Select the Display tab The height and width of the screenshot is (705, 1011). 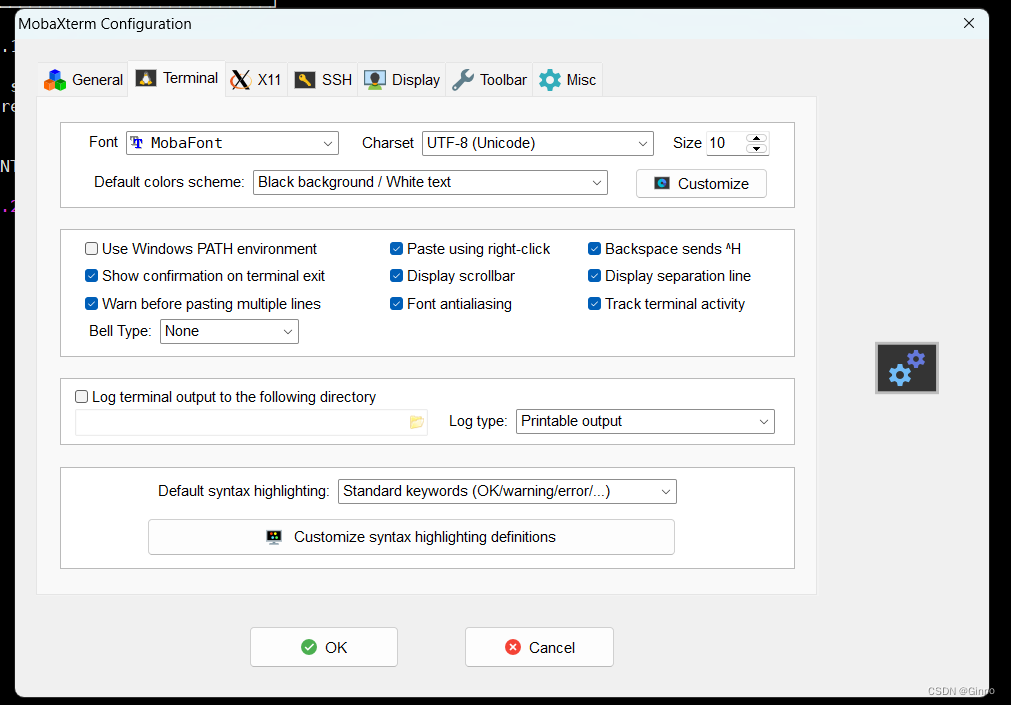[402, 80]
